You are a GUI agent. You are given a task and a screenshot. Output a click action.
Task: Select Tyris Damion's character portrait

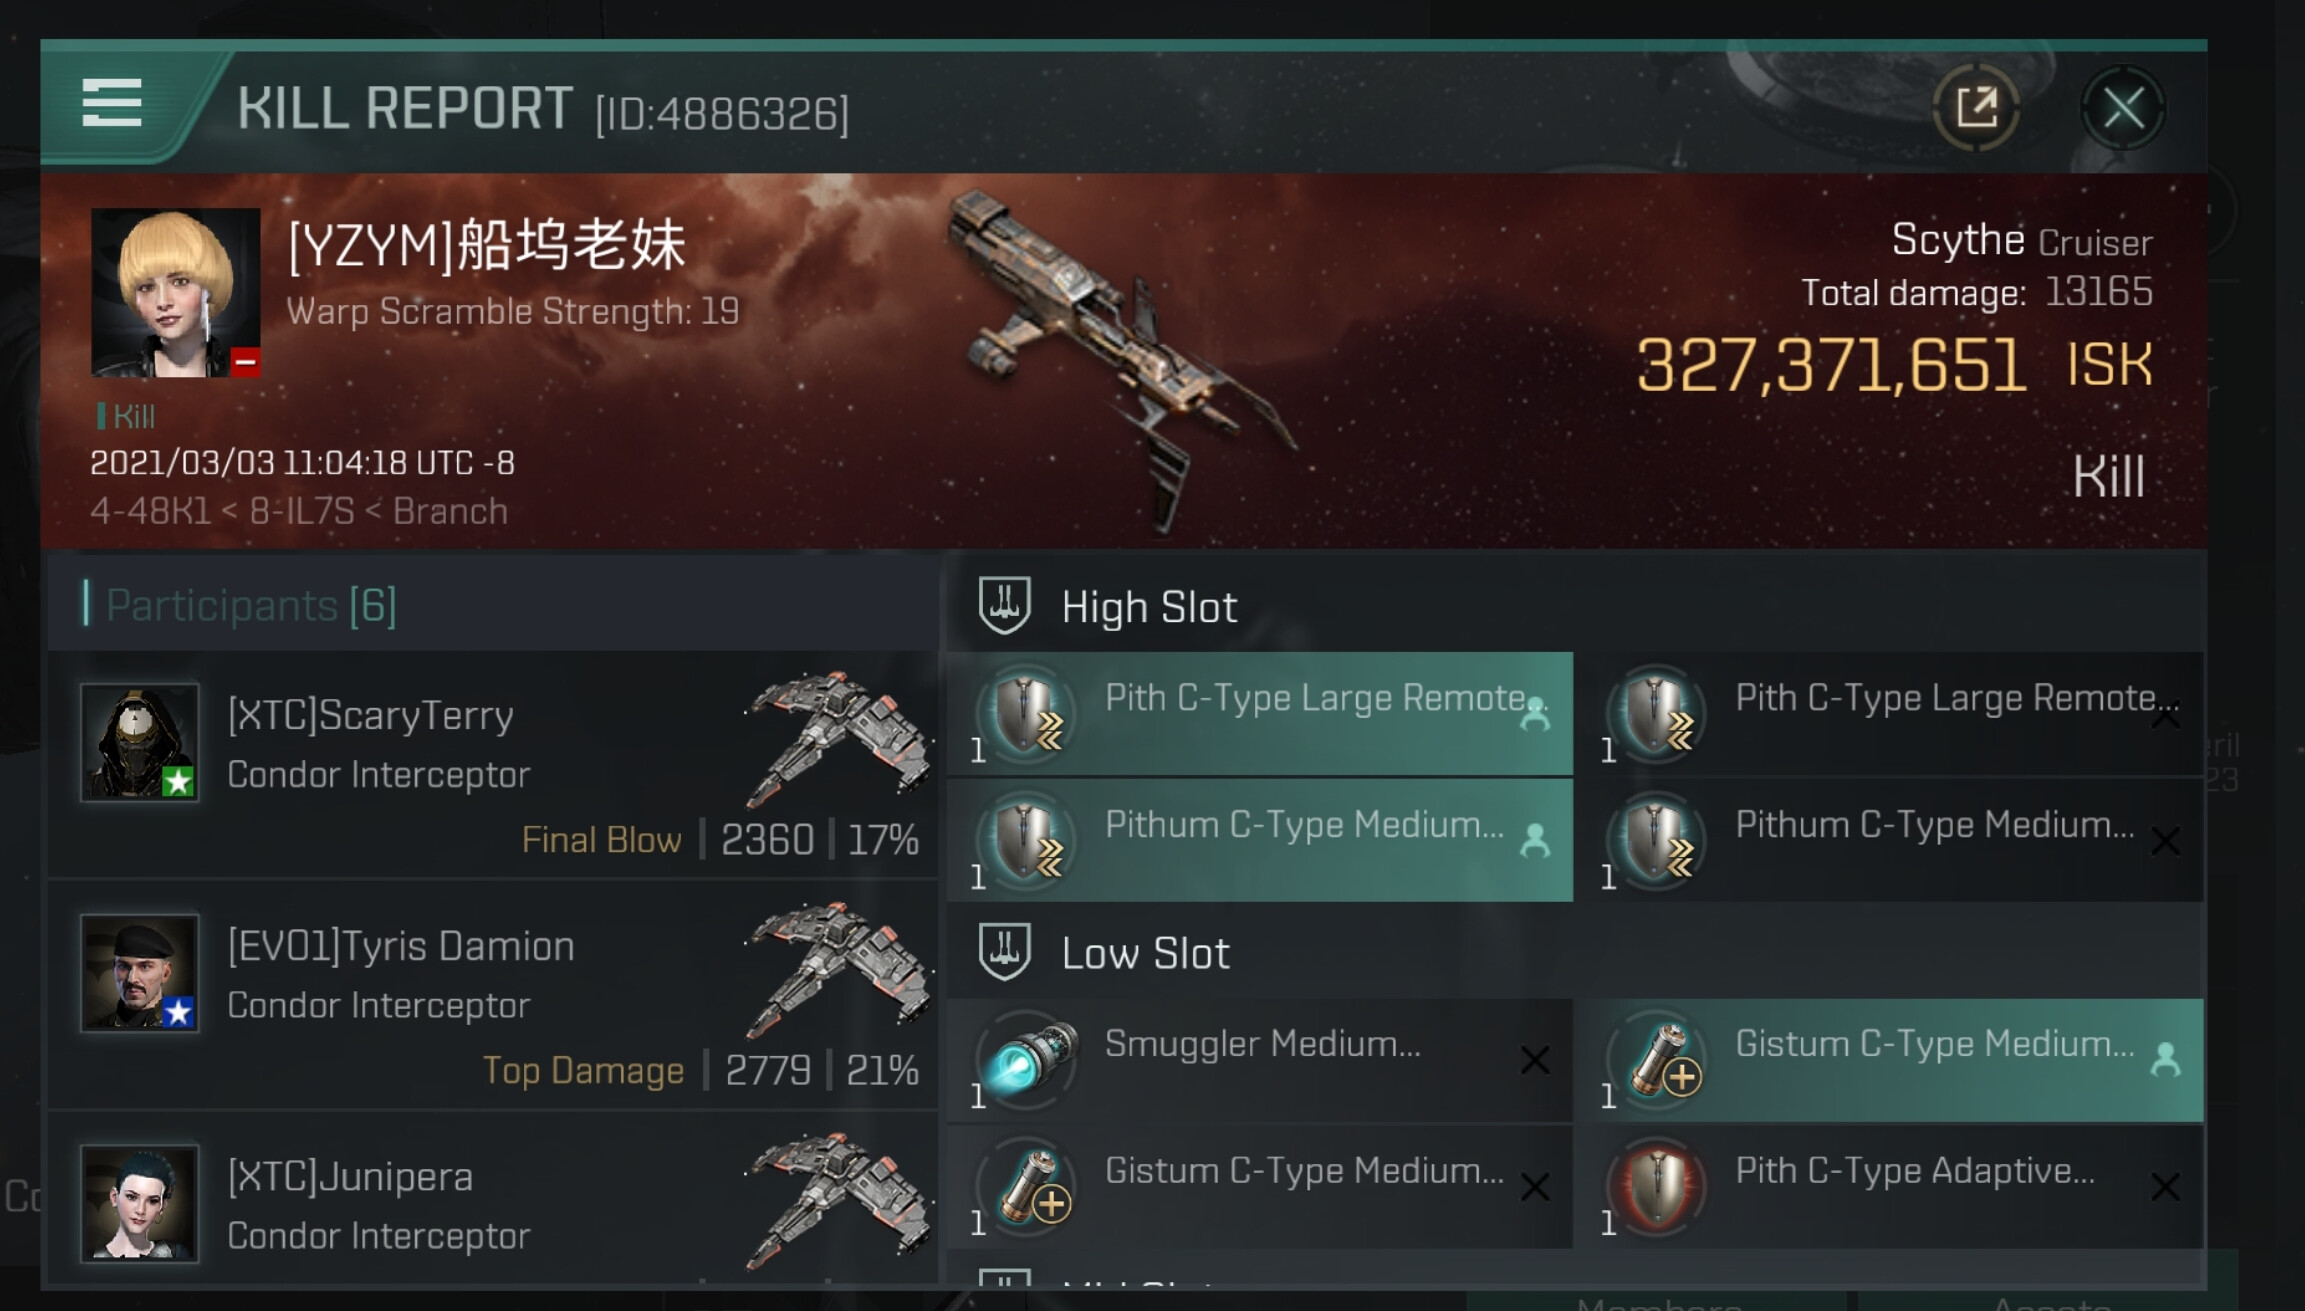[140, 973]
